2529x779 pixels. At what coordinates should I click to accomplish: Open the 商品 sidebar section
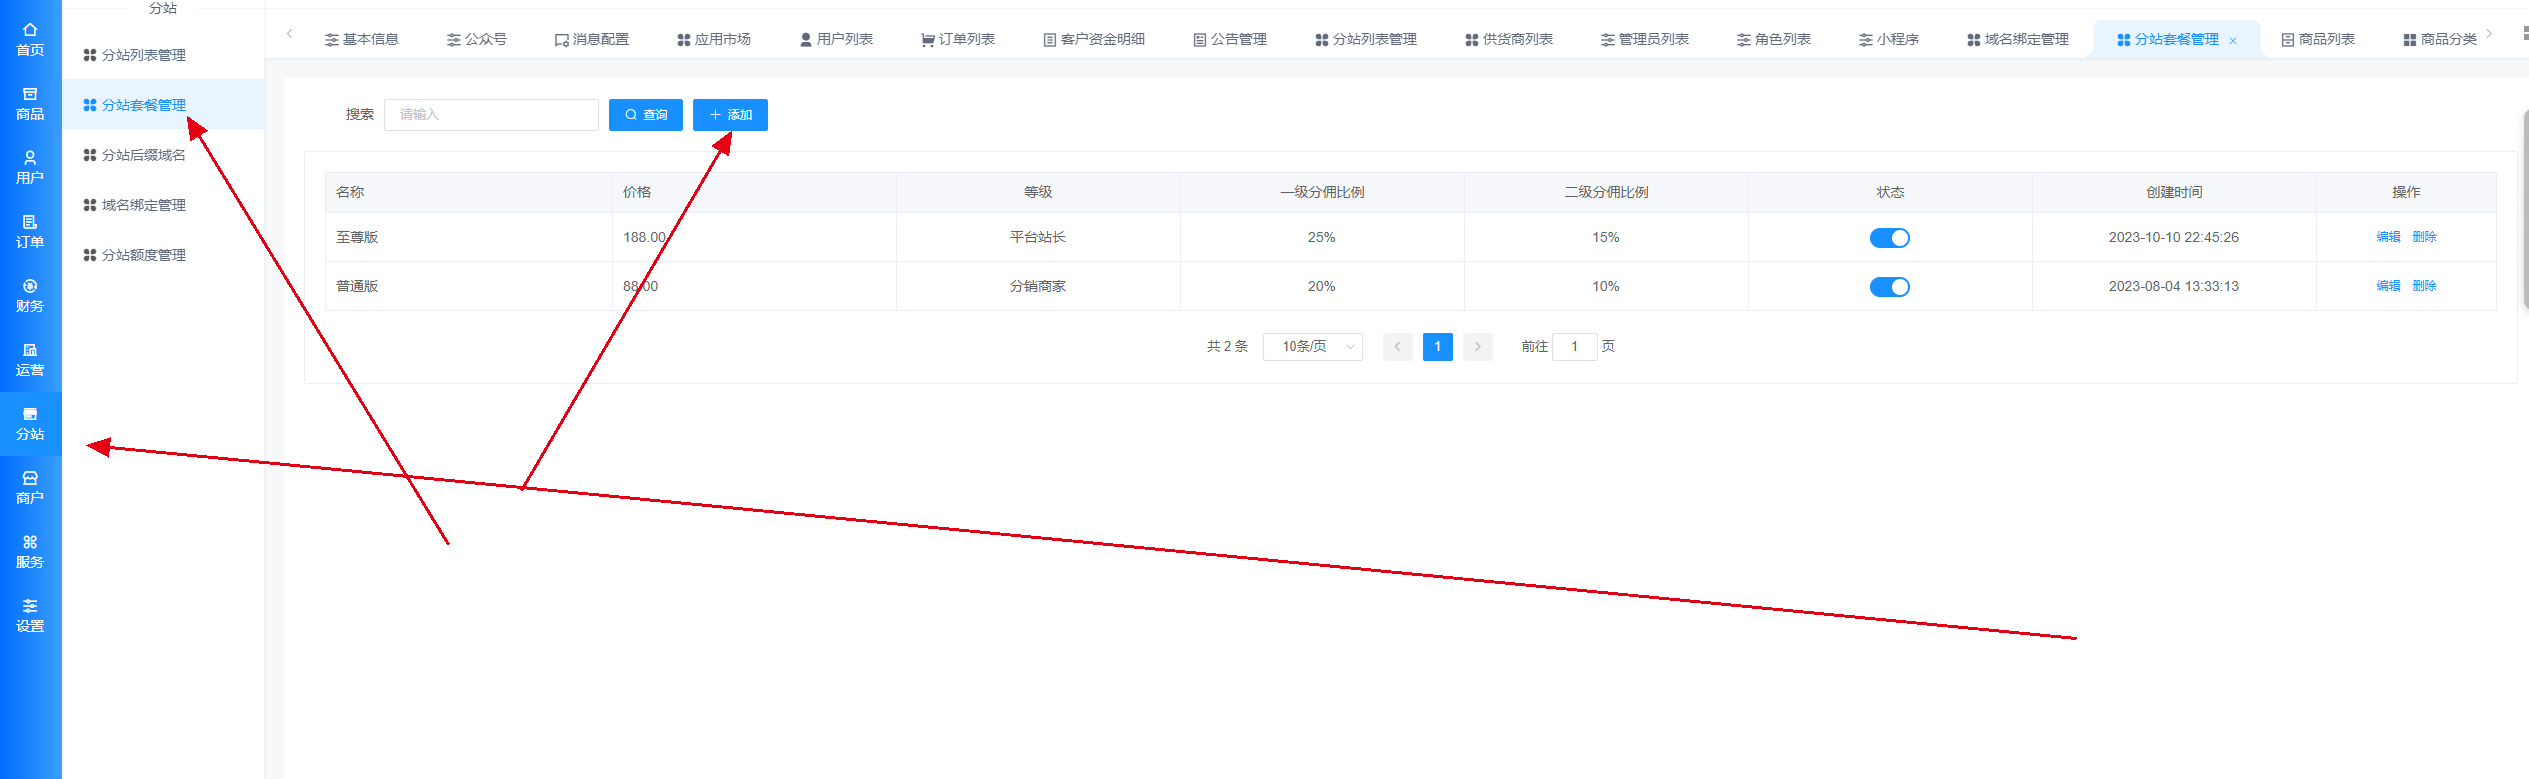click(30, 104)
